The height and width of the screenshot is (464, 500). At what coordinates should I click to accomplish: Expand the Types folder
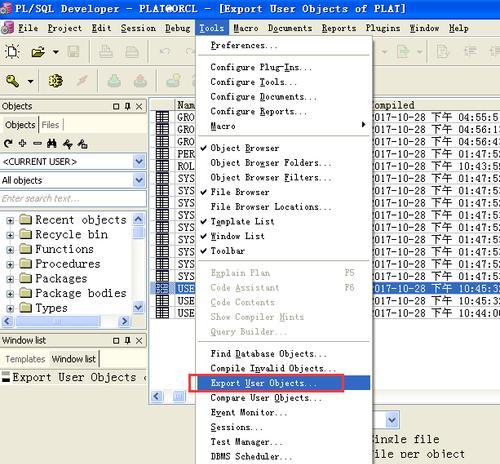[x=10, y=308]
